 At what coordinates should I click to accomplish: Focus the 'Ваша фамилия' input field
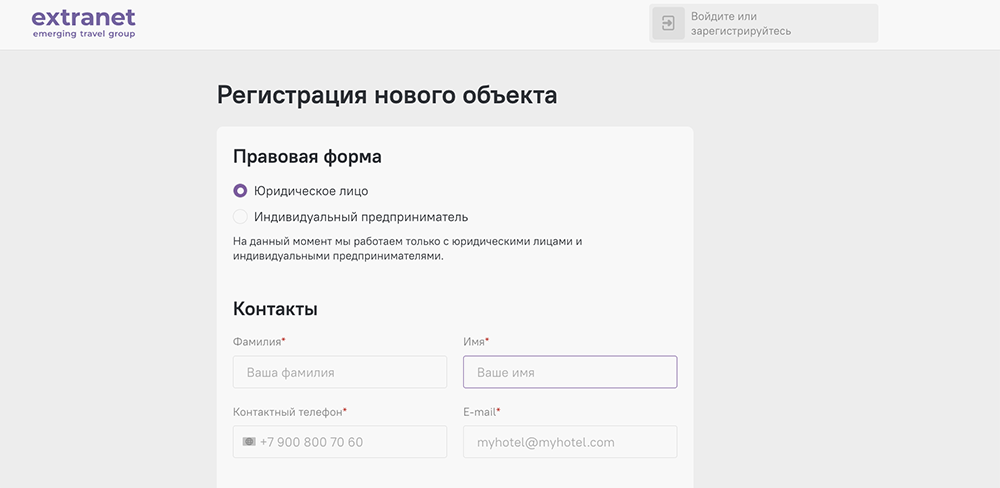click(x=340, y=372)
